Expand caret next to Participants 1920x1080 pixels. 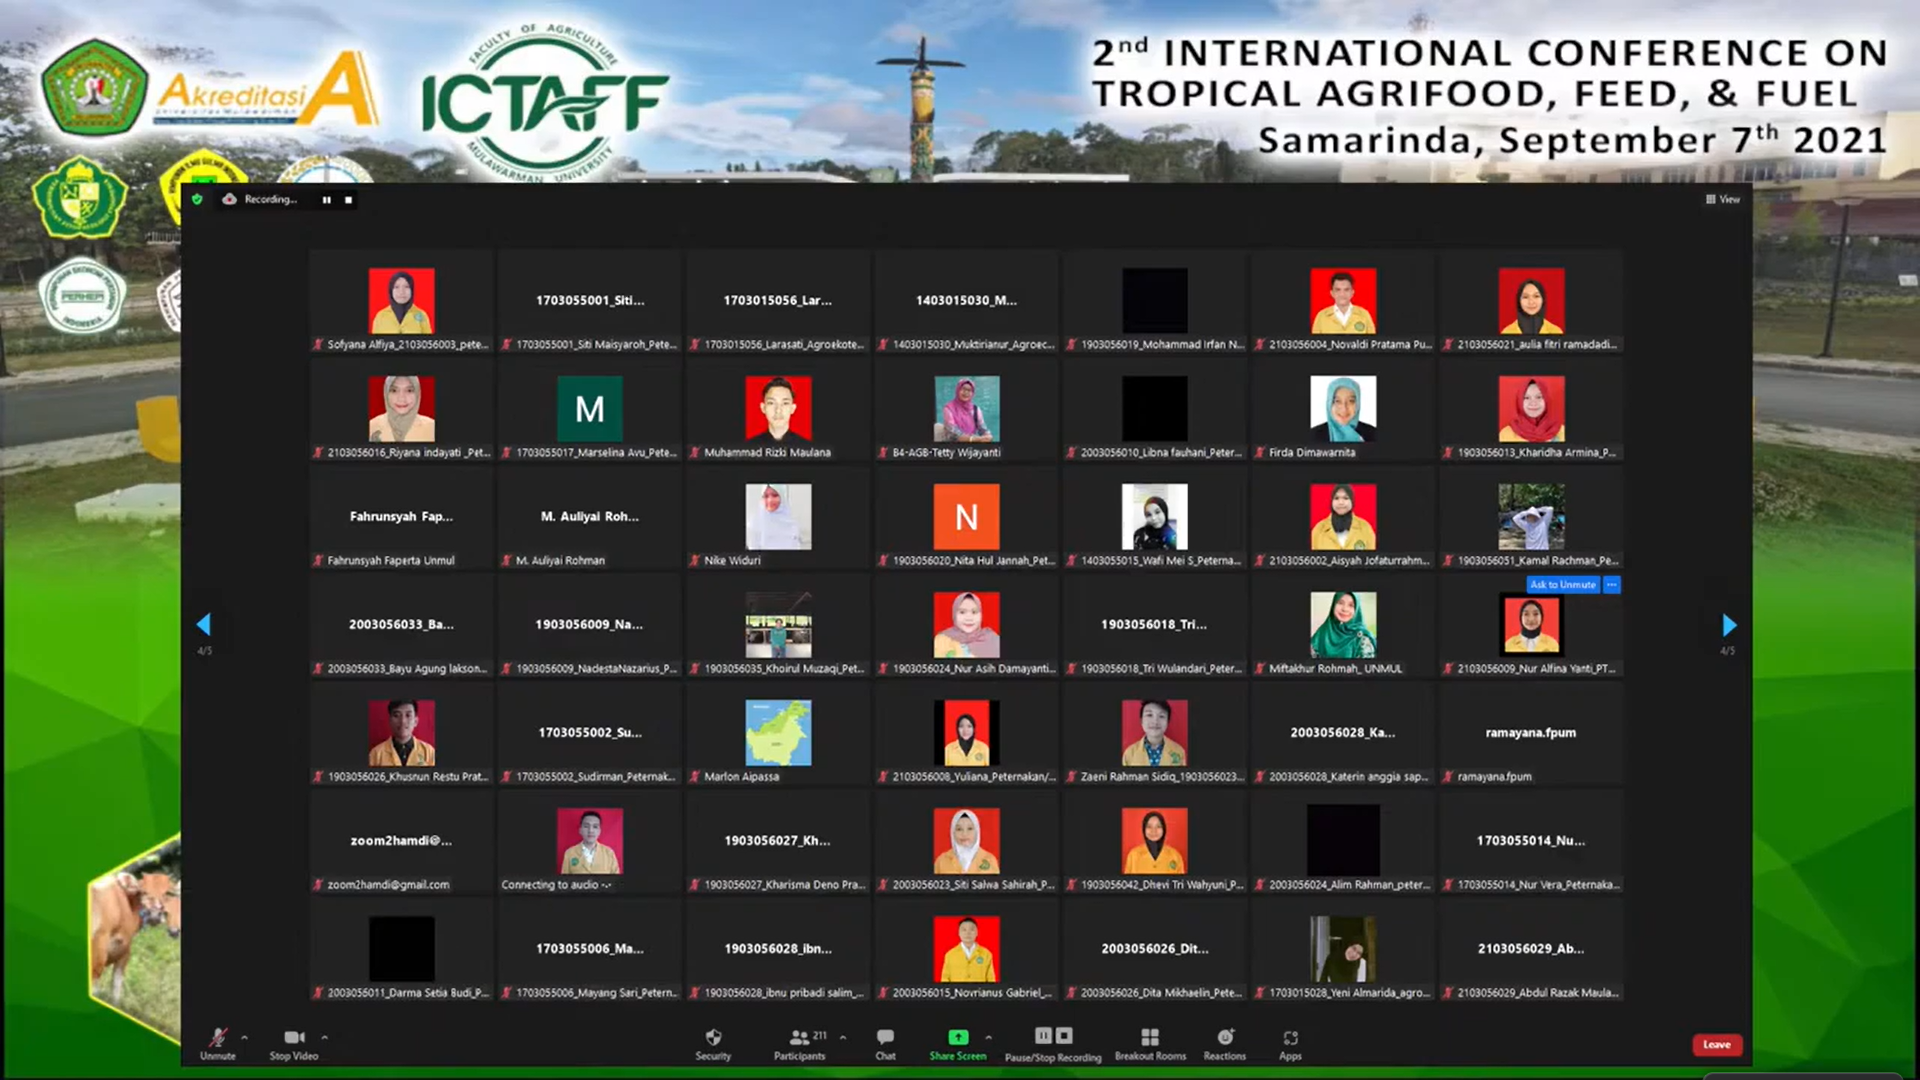[x=843, y=1038]
